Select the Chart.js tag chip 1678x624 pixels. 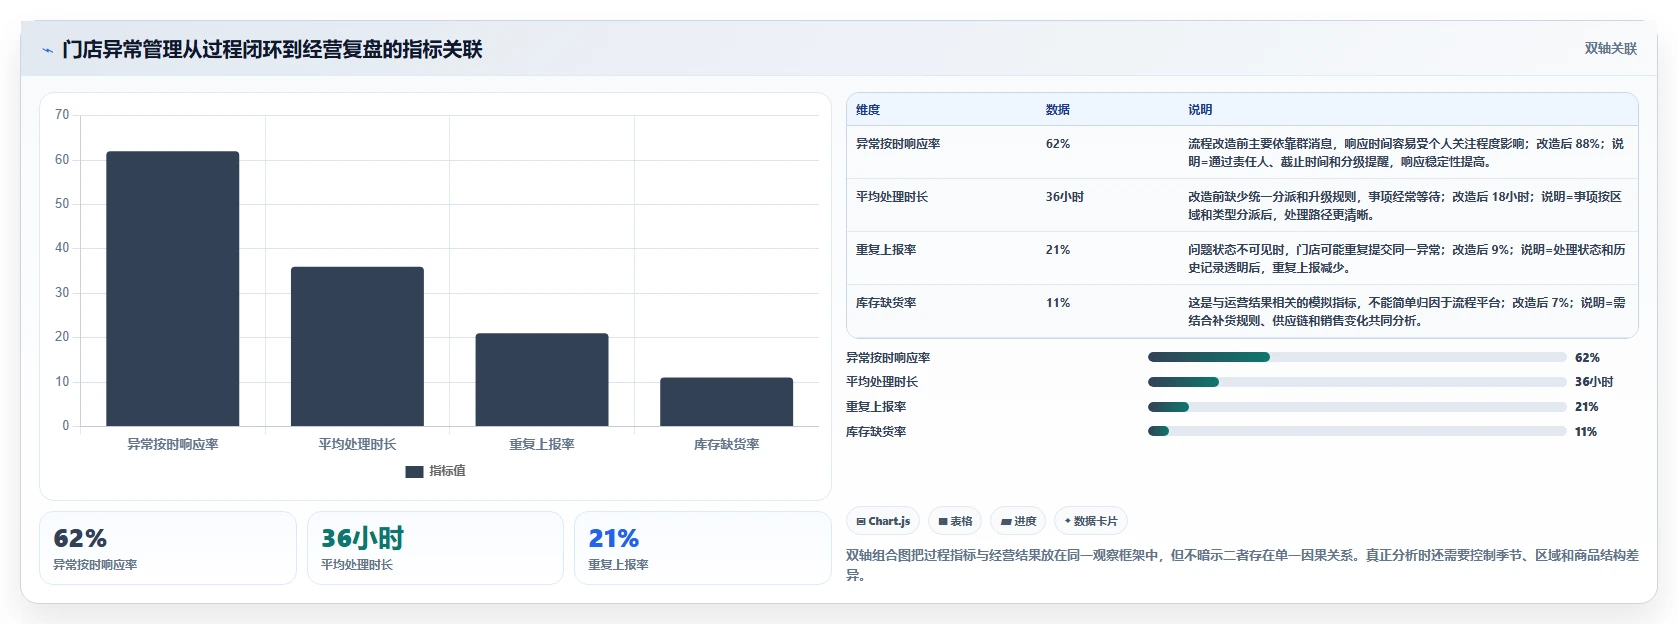[x=883, y=521]
